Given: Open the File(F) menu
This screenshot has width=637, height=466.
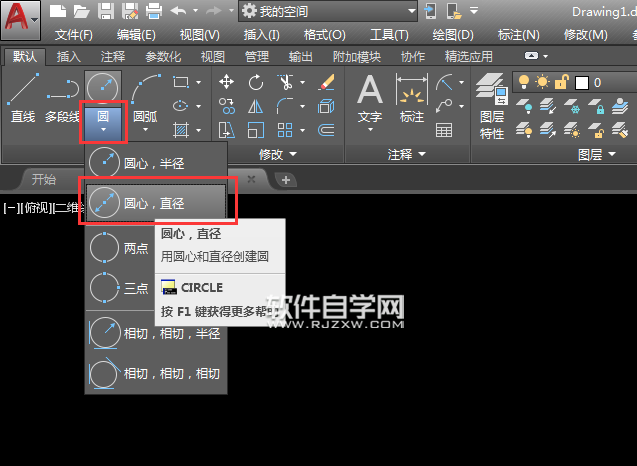Looking at the screenshot, I should point(74,35).
